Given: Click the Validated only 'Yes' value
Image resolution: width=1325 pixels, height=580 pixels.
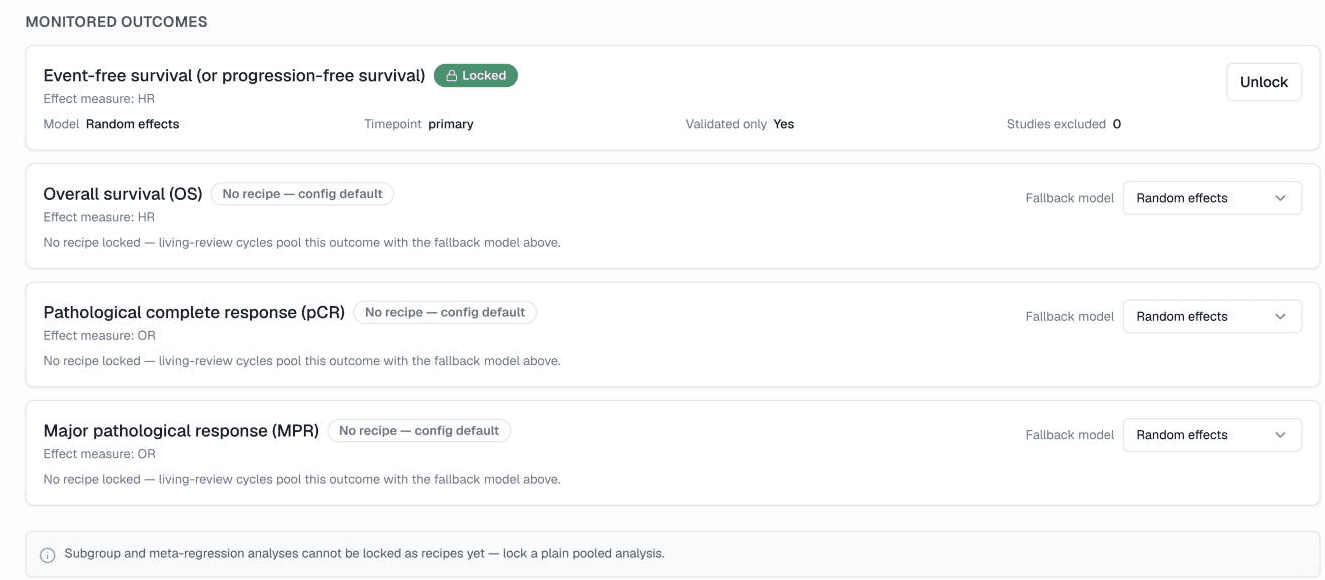Looking at the screenshot, I should click(x=784, y=124).
